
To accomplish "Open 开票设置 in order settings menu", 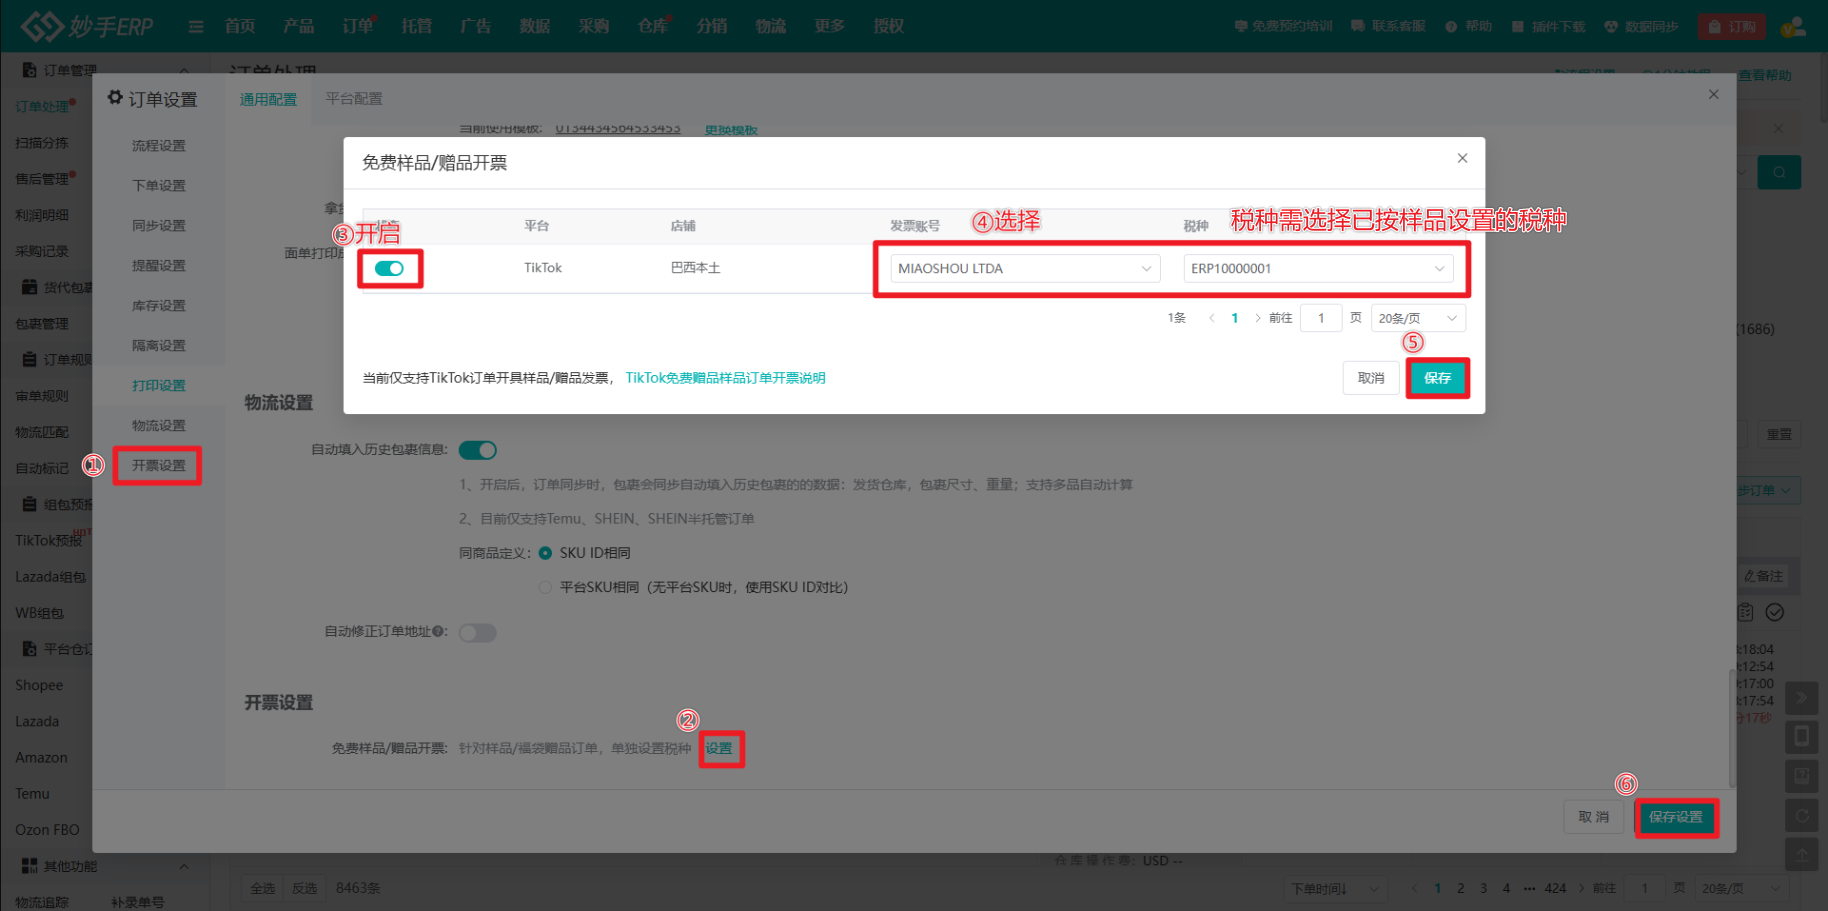I will 159,466.
